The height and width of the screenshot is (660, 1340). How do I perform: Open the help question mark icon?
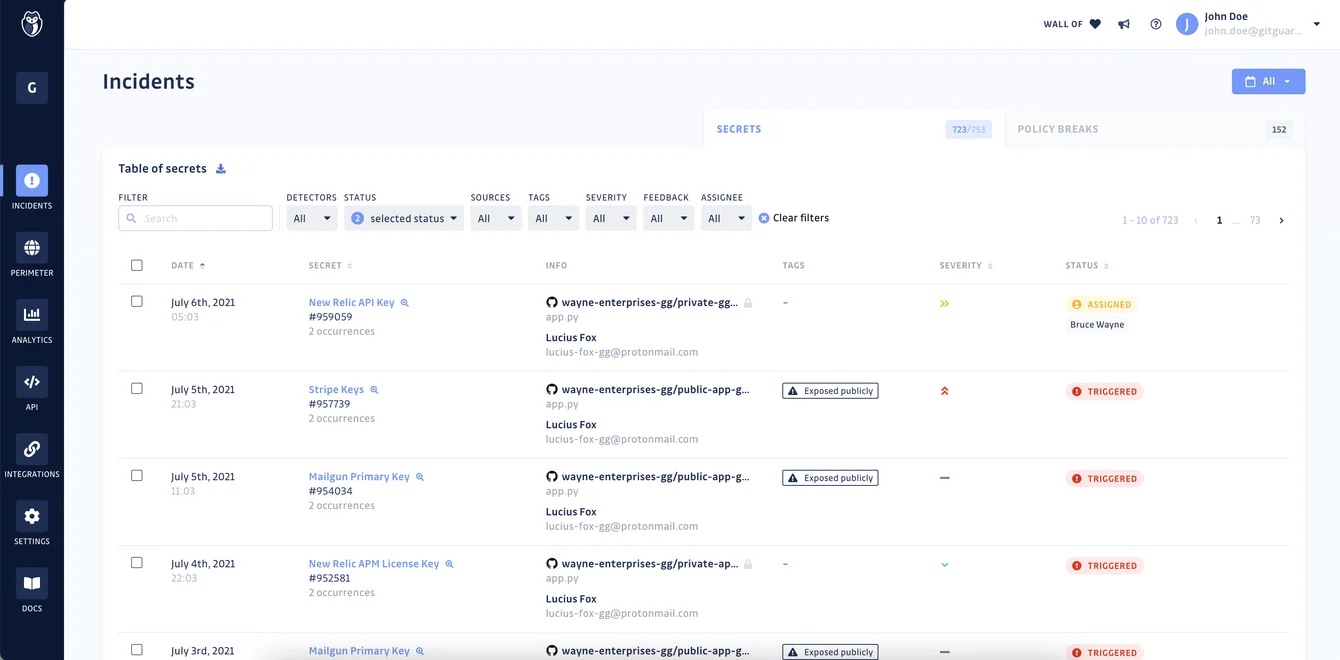coord(1156,24)
